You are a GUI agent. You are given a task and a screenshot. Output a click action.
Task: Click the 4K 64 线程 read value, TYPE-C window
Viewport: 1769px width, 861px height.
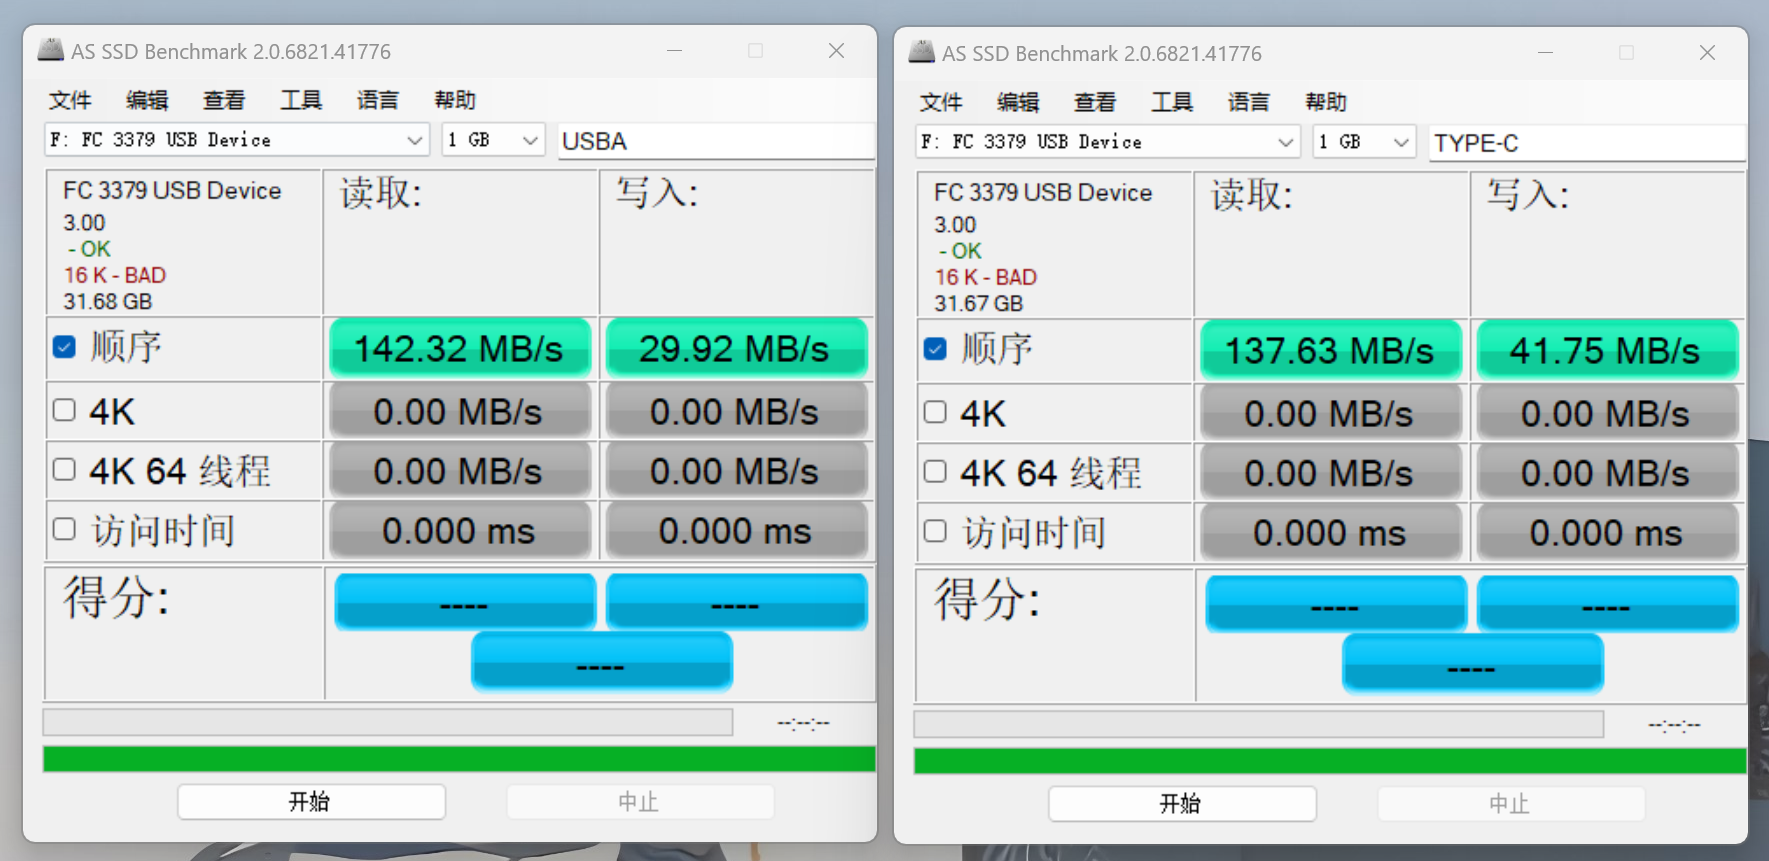tap(1331, 472)
